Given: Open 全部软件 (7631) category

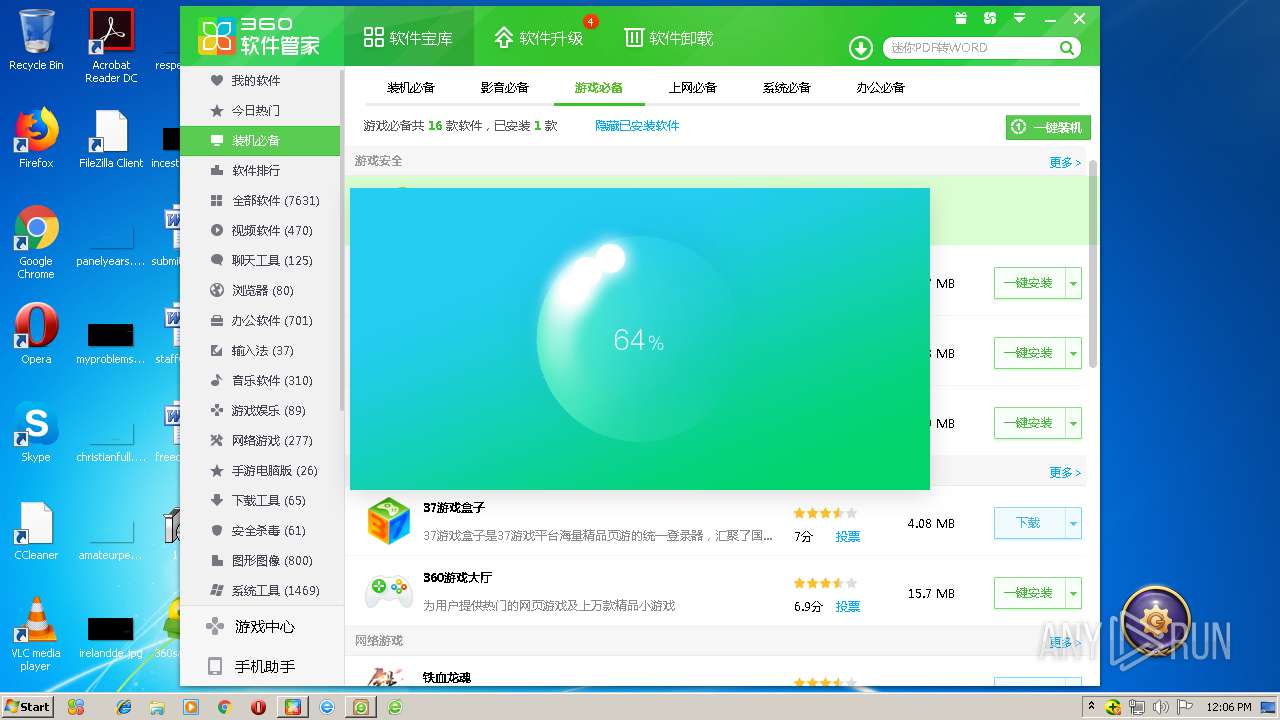Looking at the screenshot, I should point(260,200).
